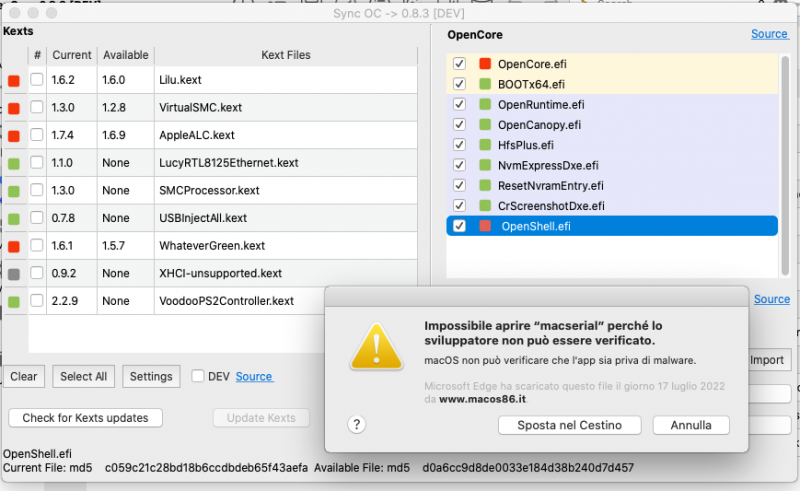Click the green status indicator next to BOOTx64.efi
This screenshot has height=491, width=800.
(x=486, y=84)
